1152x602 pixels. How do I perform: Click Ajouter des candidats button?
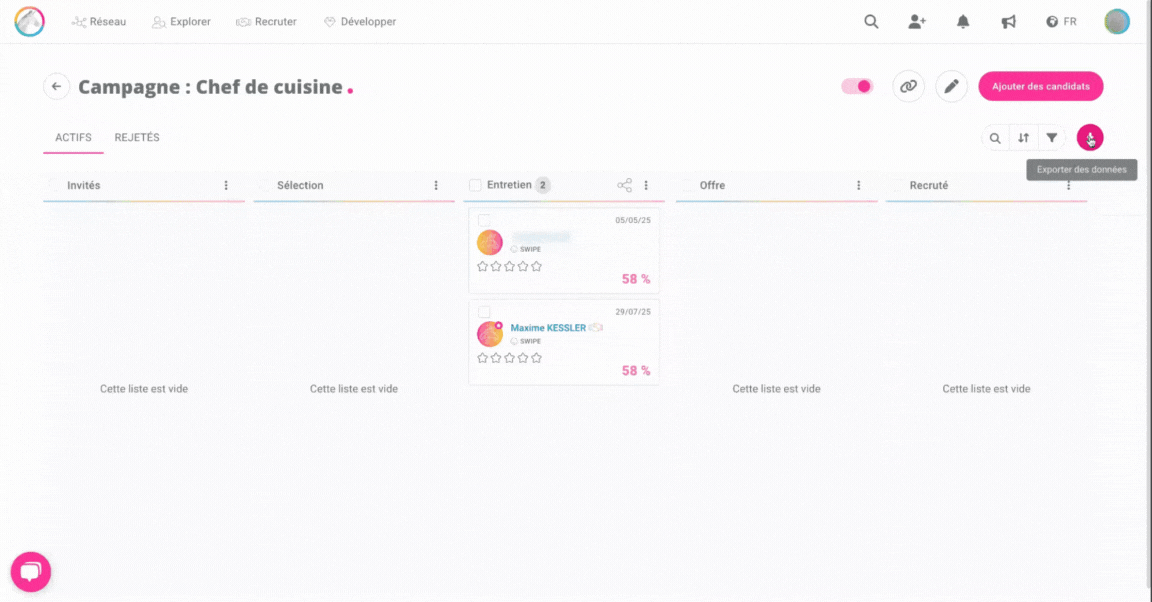coord(1040,87)
